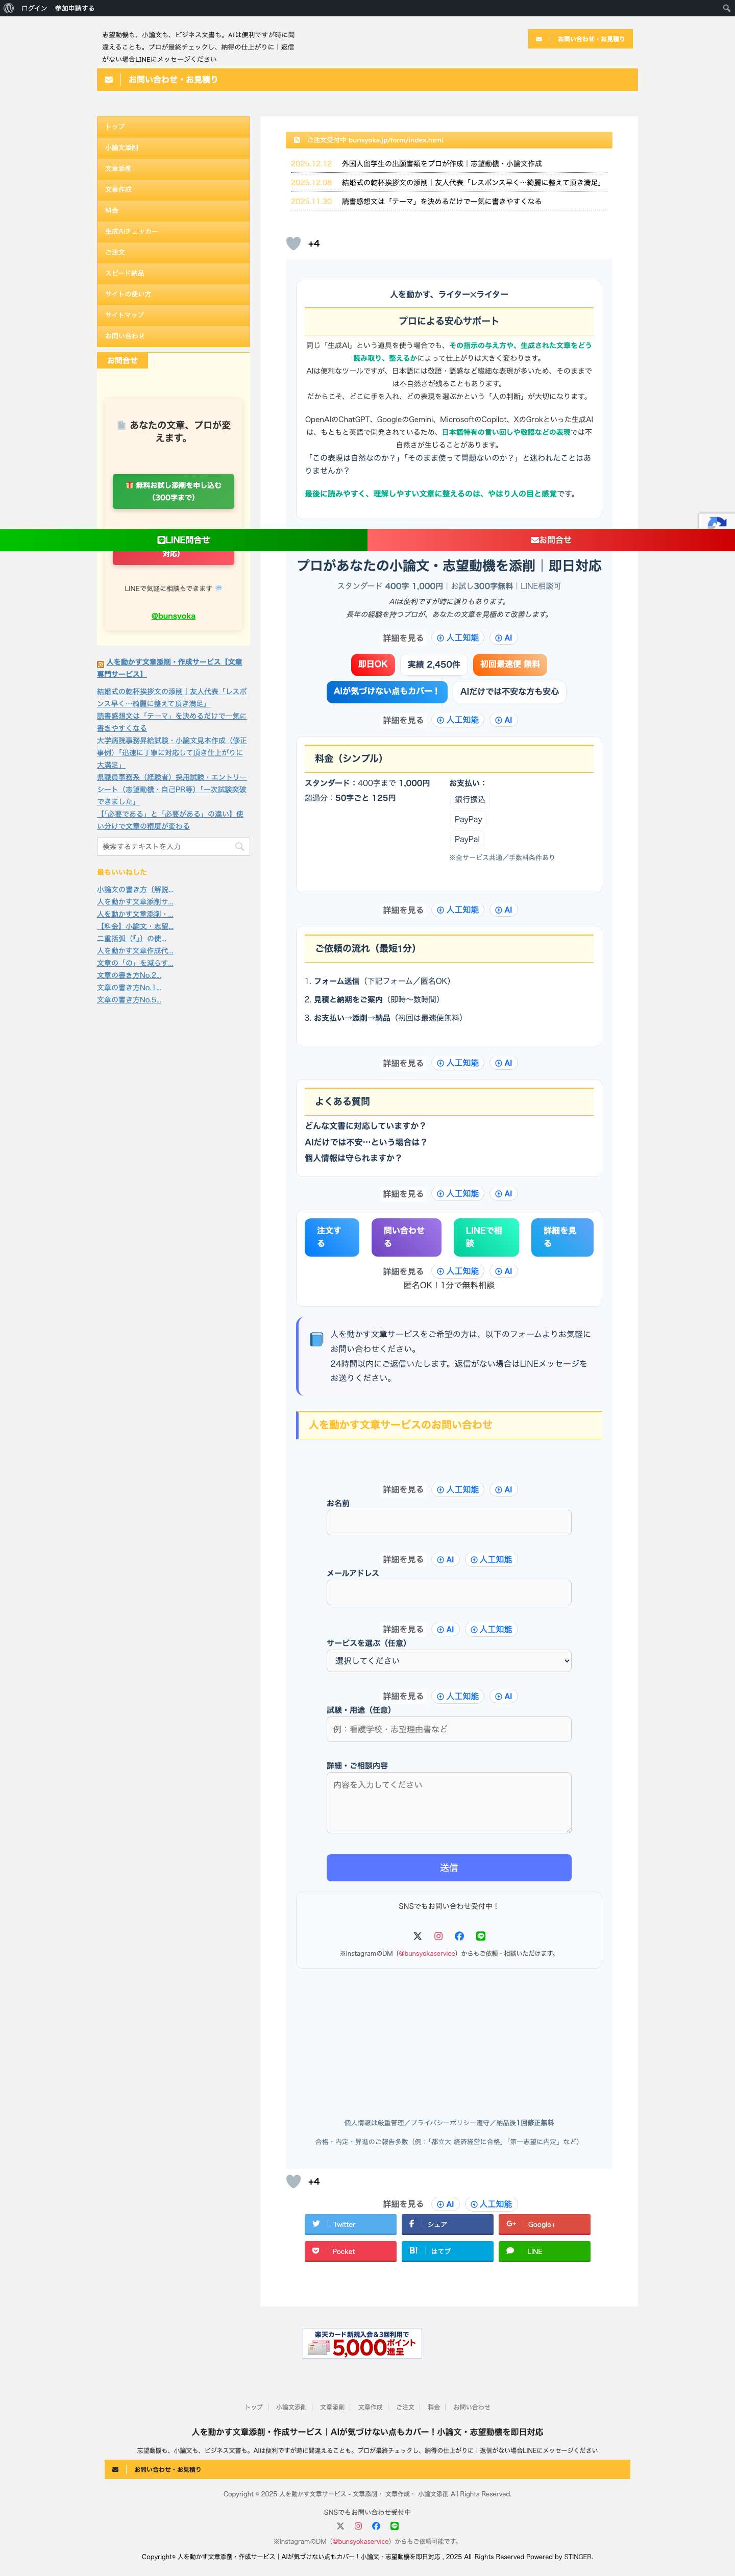Viewport: 735px width, 2576px height.
Task: Open 料金 in the sidebar menu
Action: 173,210
